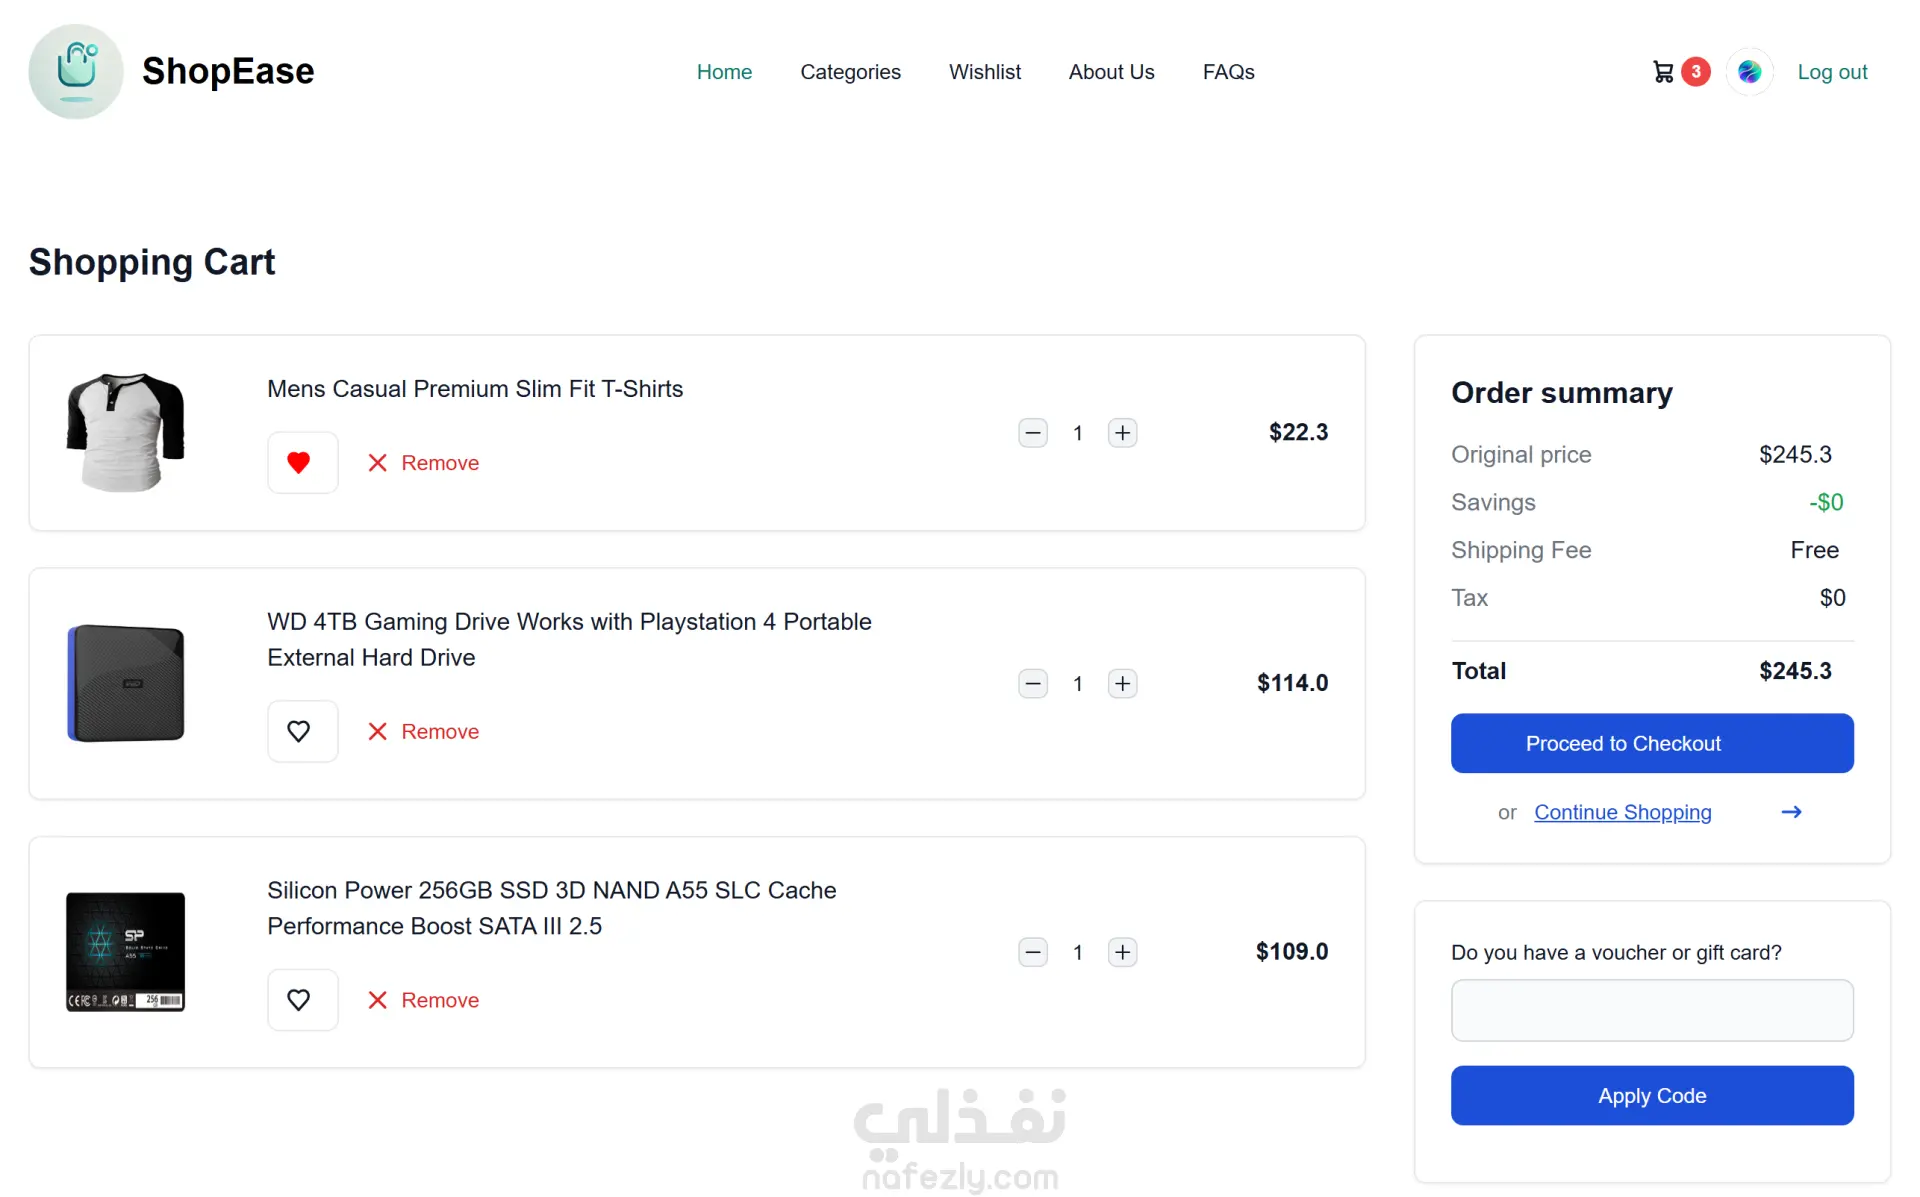This screenshot has width=1920, height=1197.
Task: Navigate to About Us
Action: tap(1111, 72)
